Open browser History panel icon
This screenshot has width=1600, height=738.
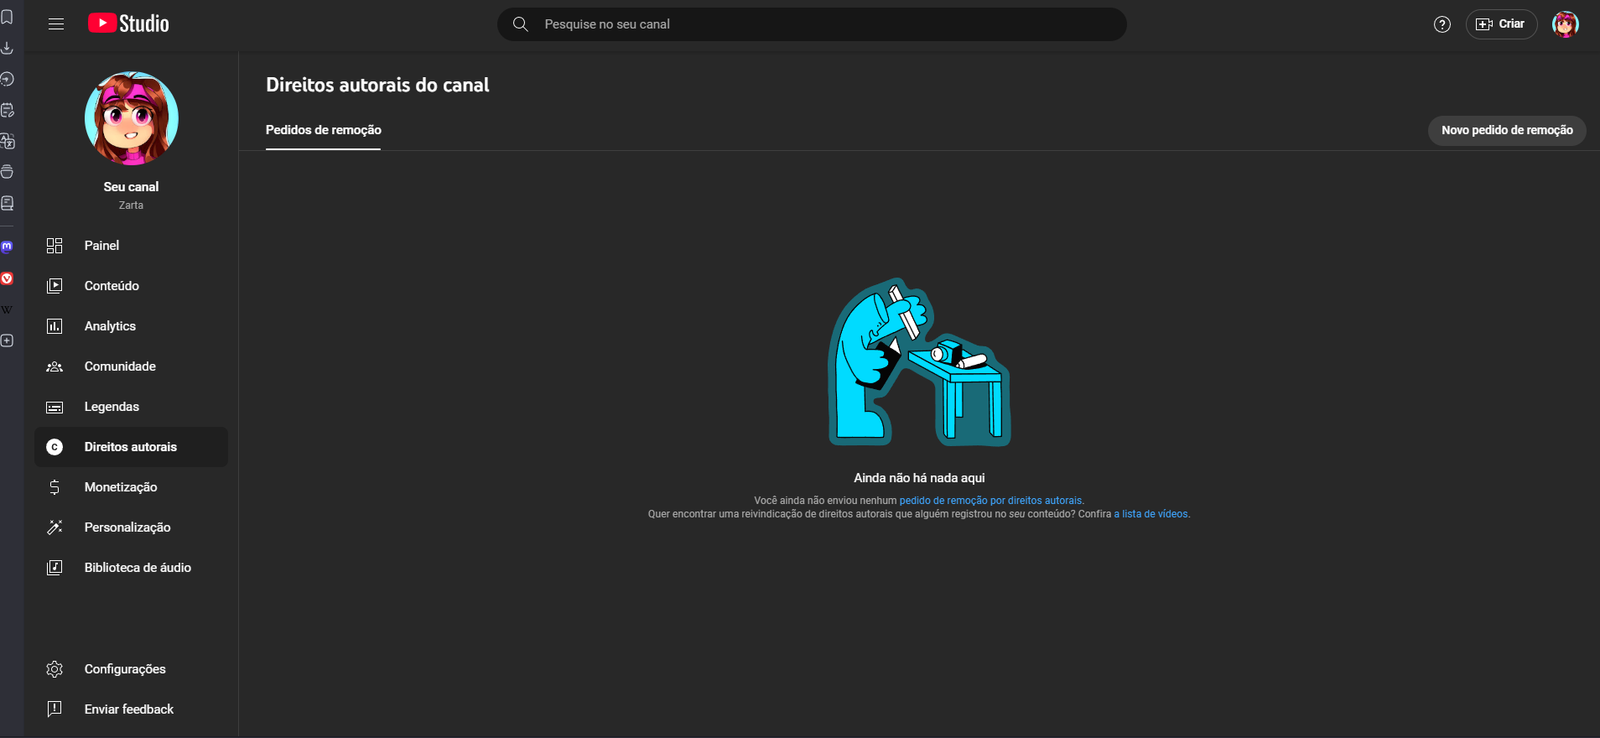(x=7, y=79)
